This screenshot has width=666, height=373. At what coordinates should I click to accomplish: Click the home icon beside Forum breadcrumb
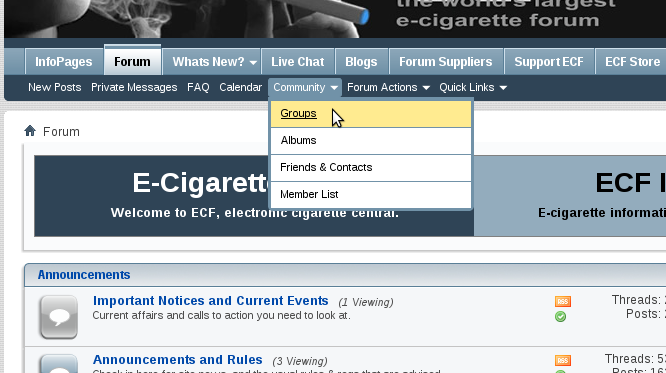pyautogui.click(x=30, y=131)
